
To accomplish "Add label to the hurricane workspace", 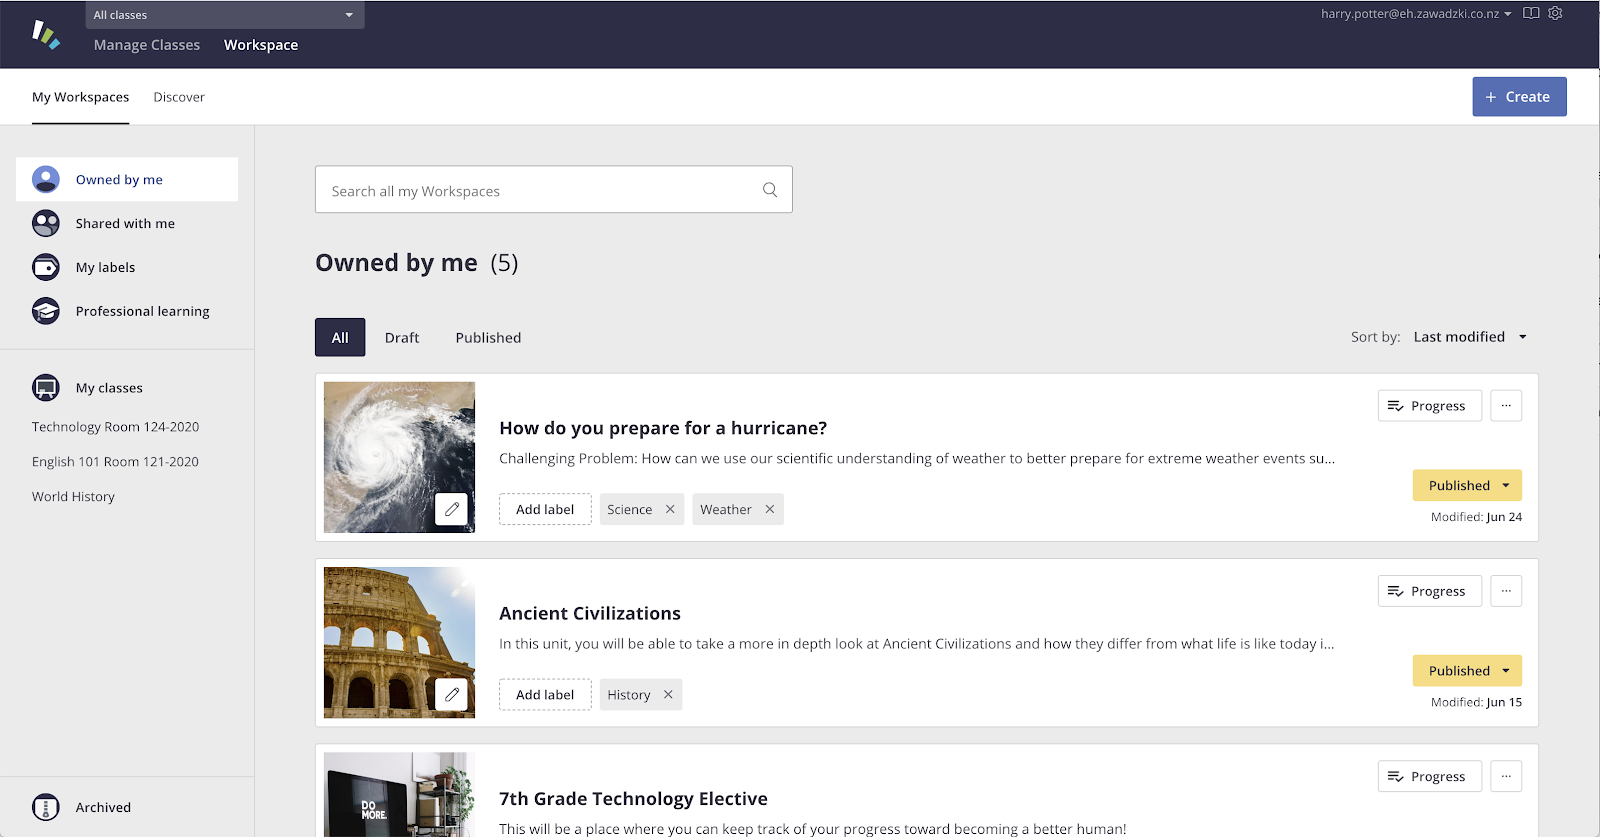I will click(x=545, y=509).
